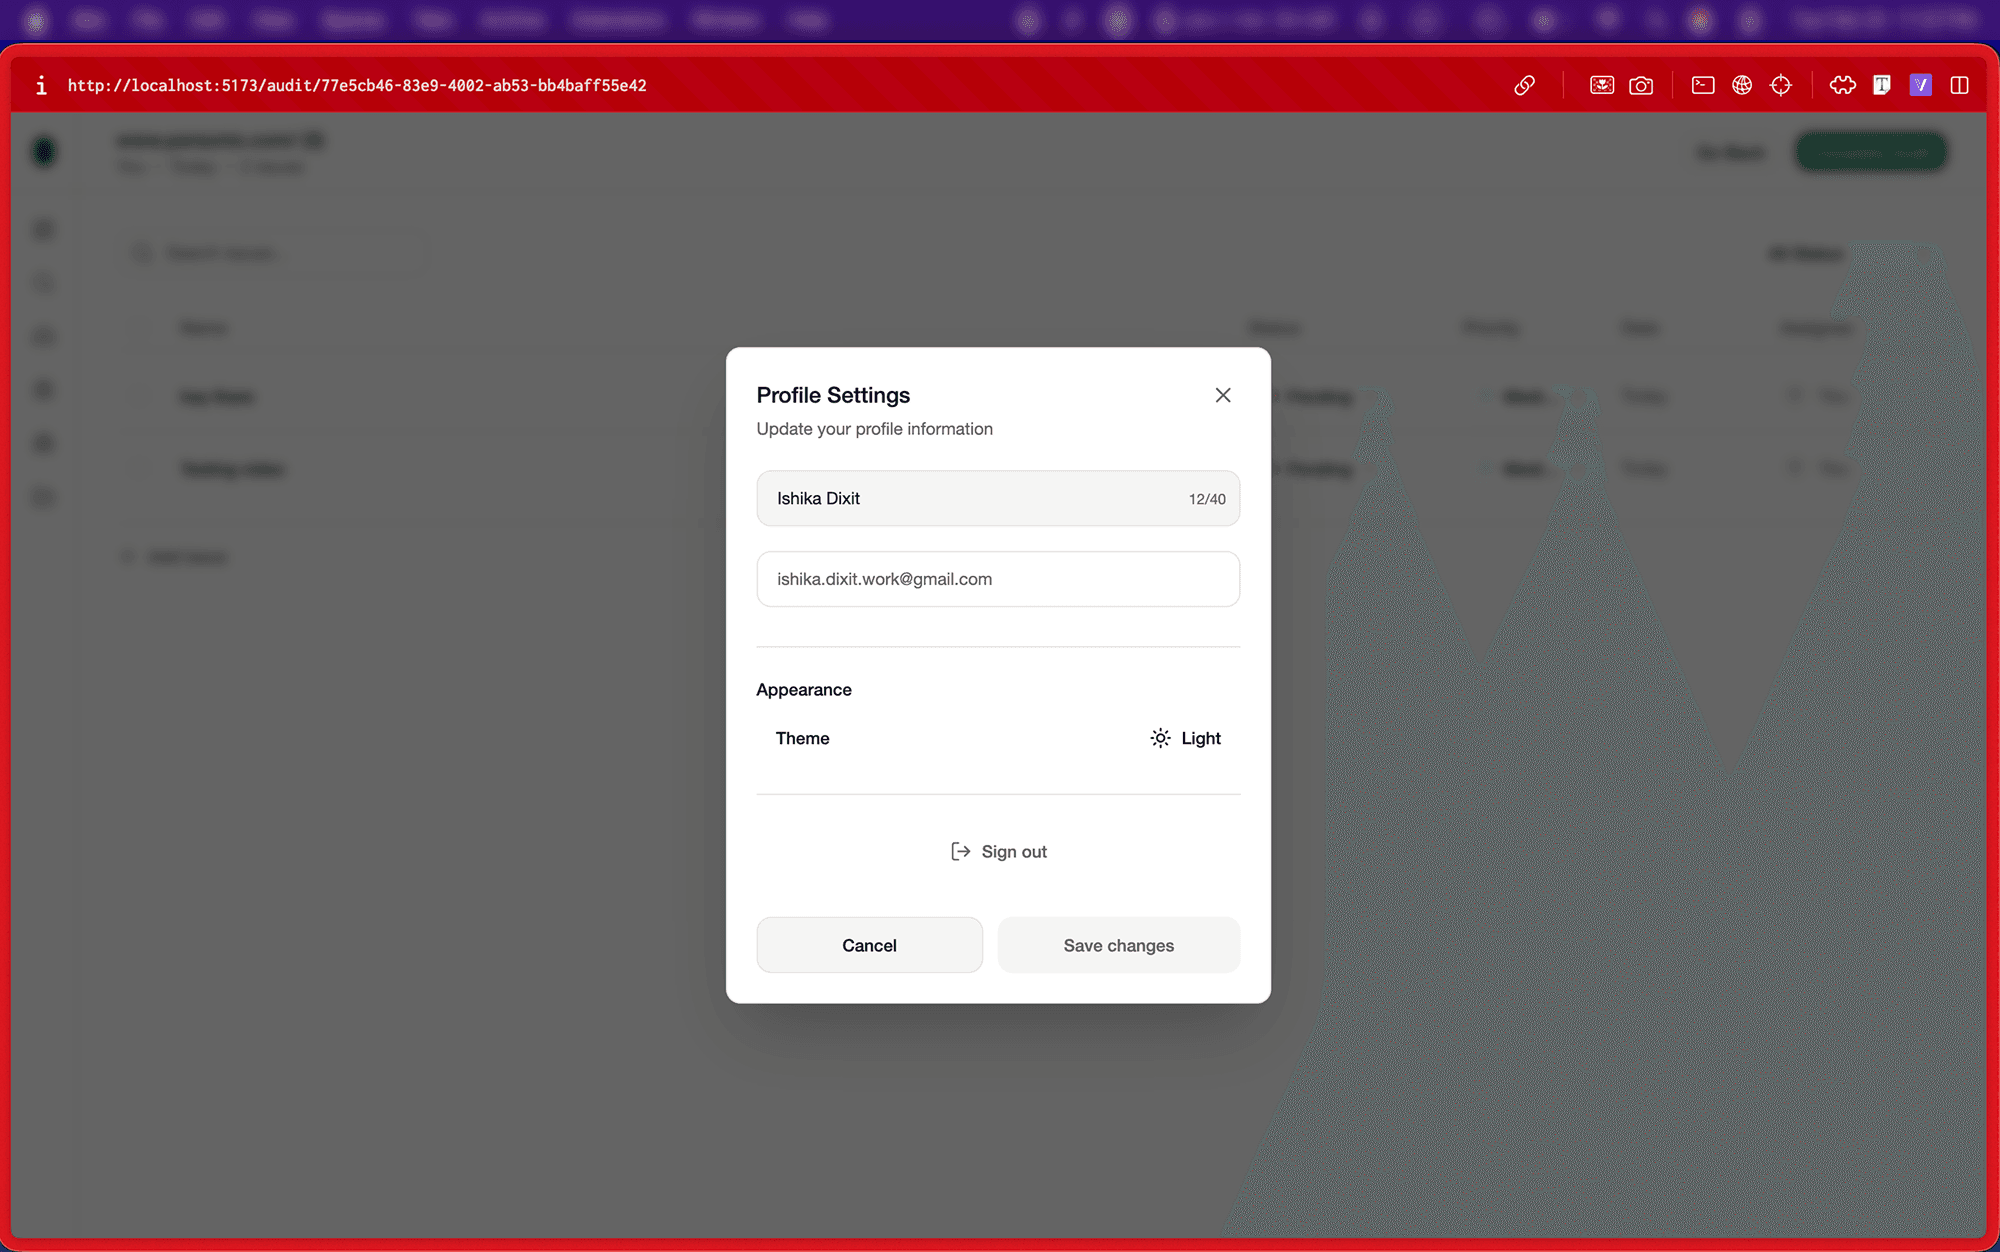Select the crosshair element picker icon
This screenshot has height=1252, width=2000.
coord(1781,85)
